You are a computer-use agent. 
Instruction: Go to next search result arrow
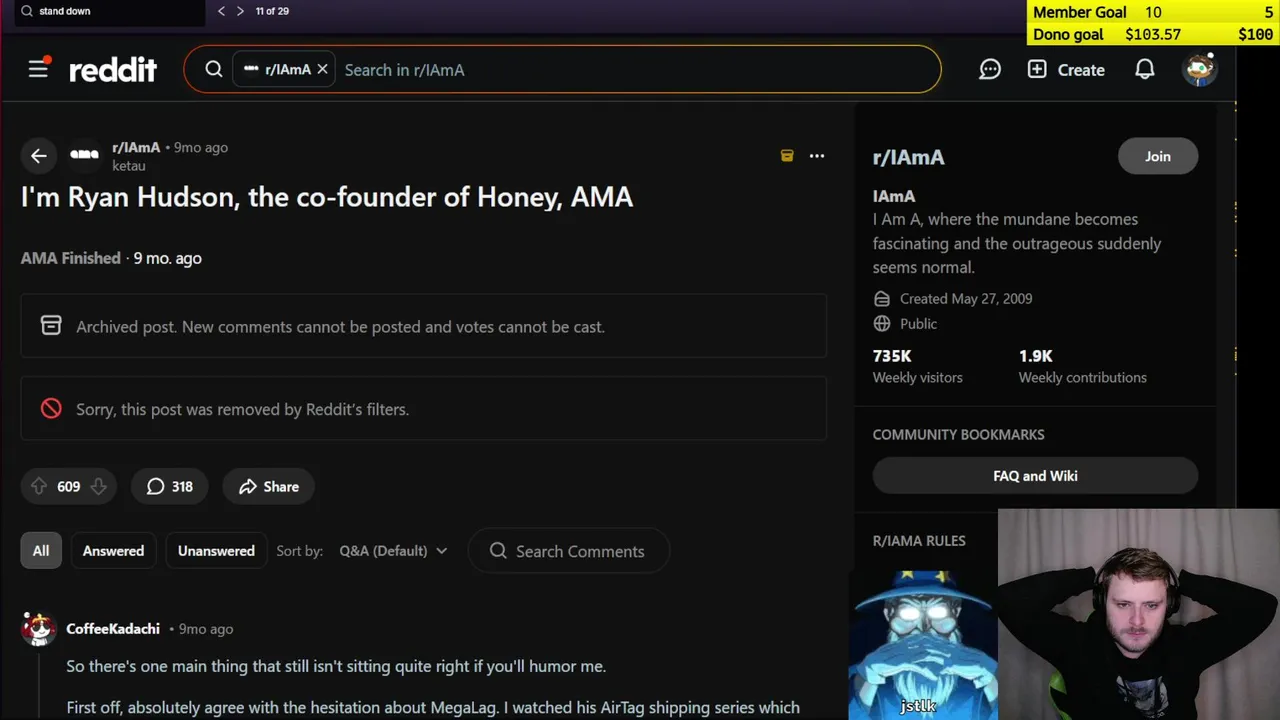click(240, 11)
